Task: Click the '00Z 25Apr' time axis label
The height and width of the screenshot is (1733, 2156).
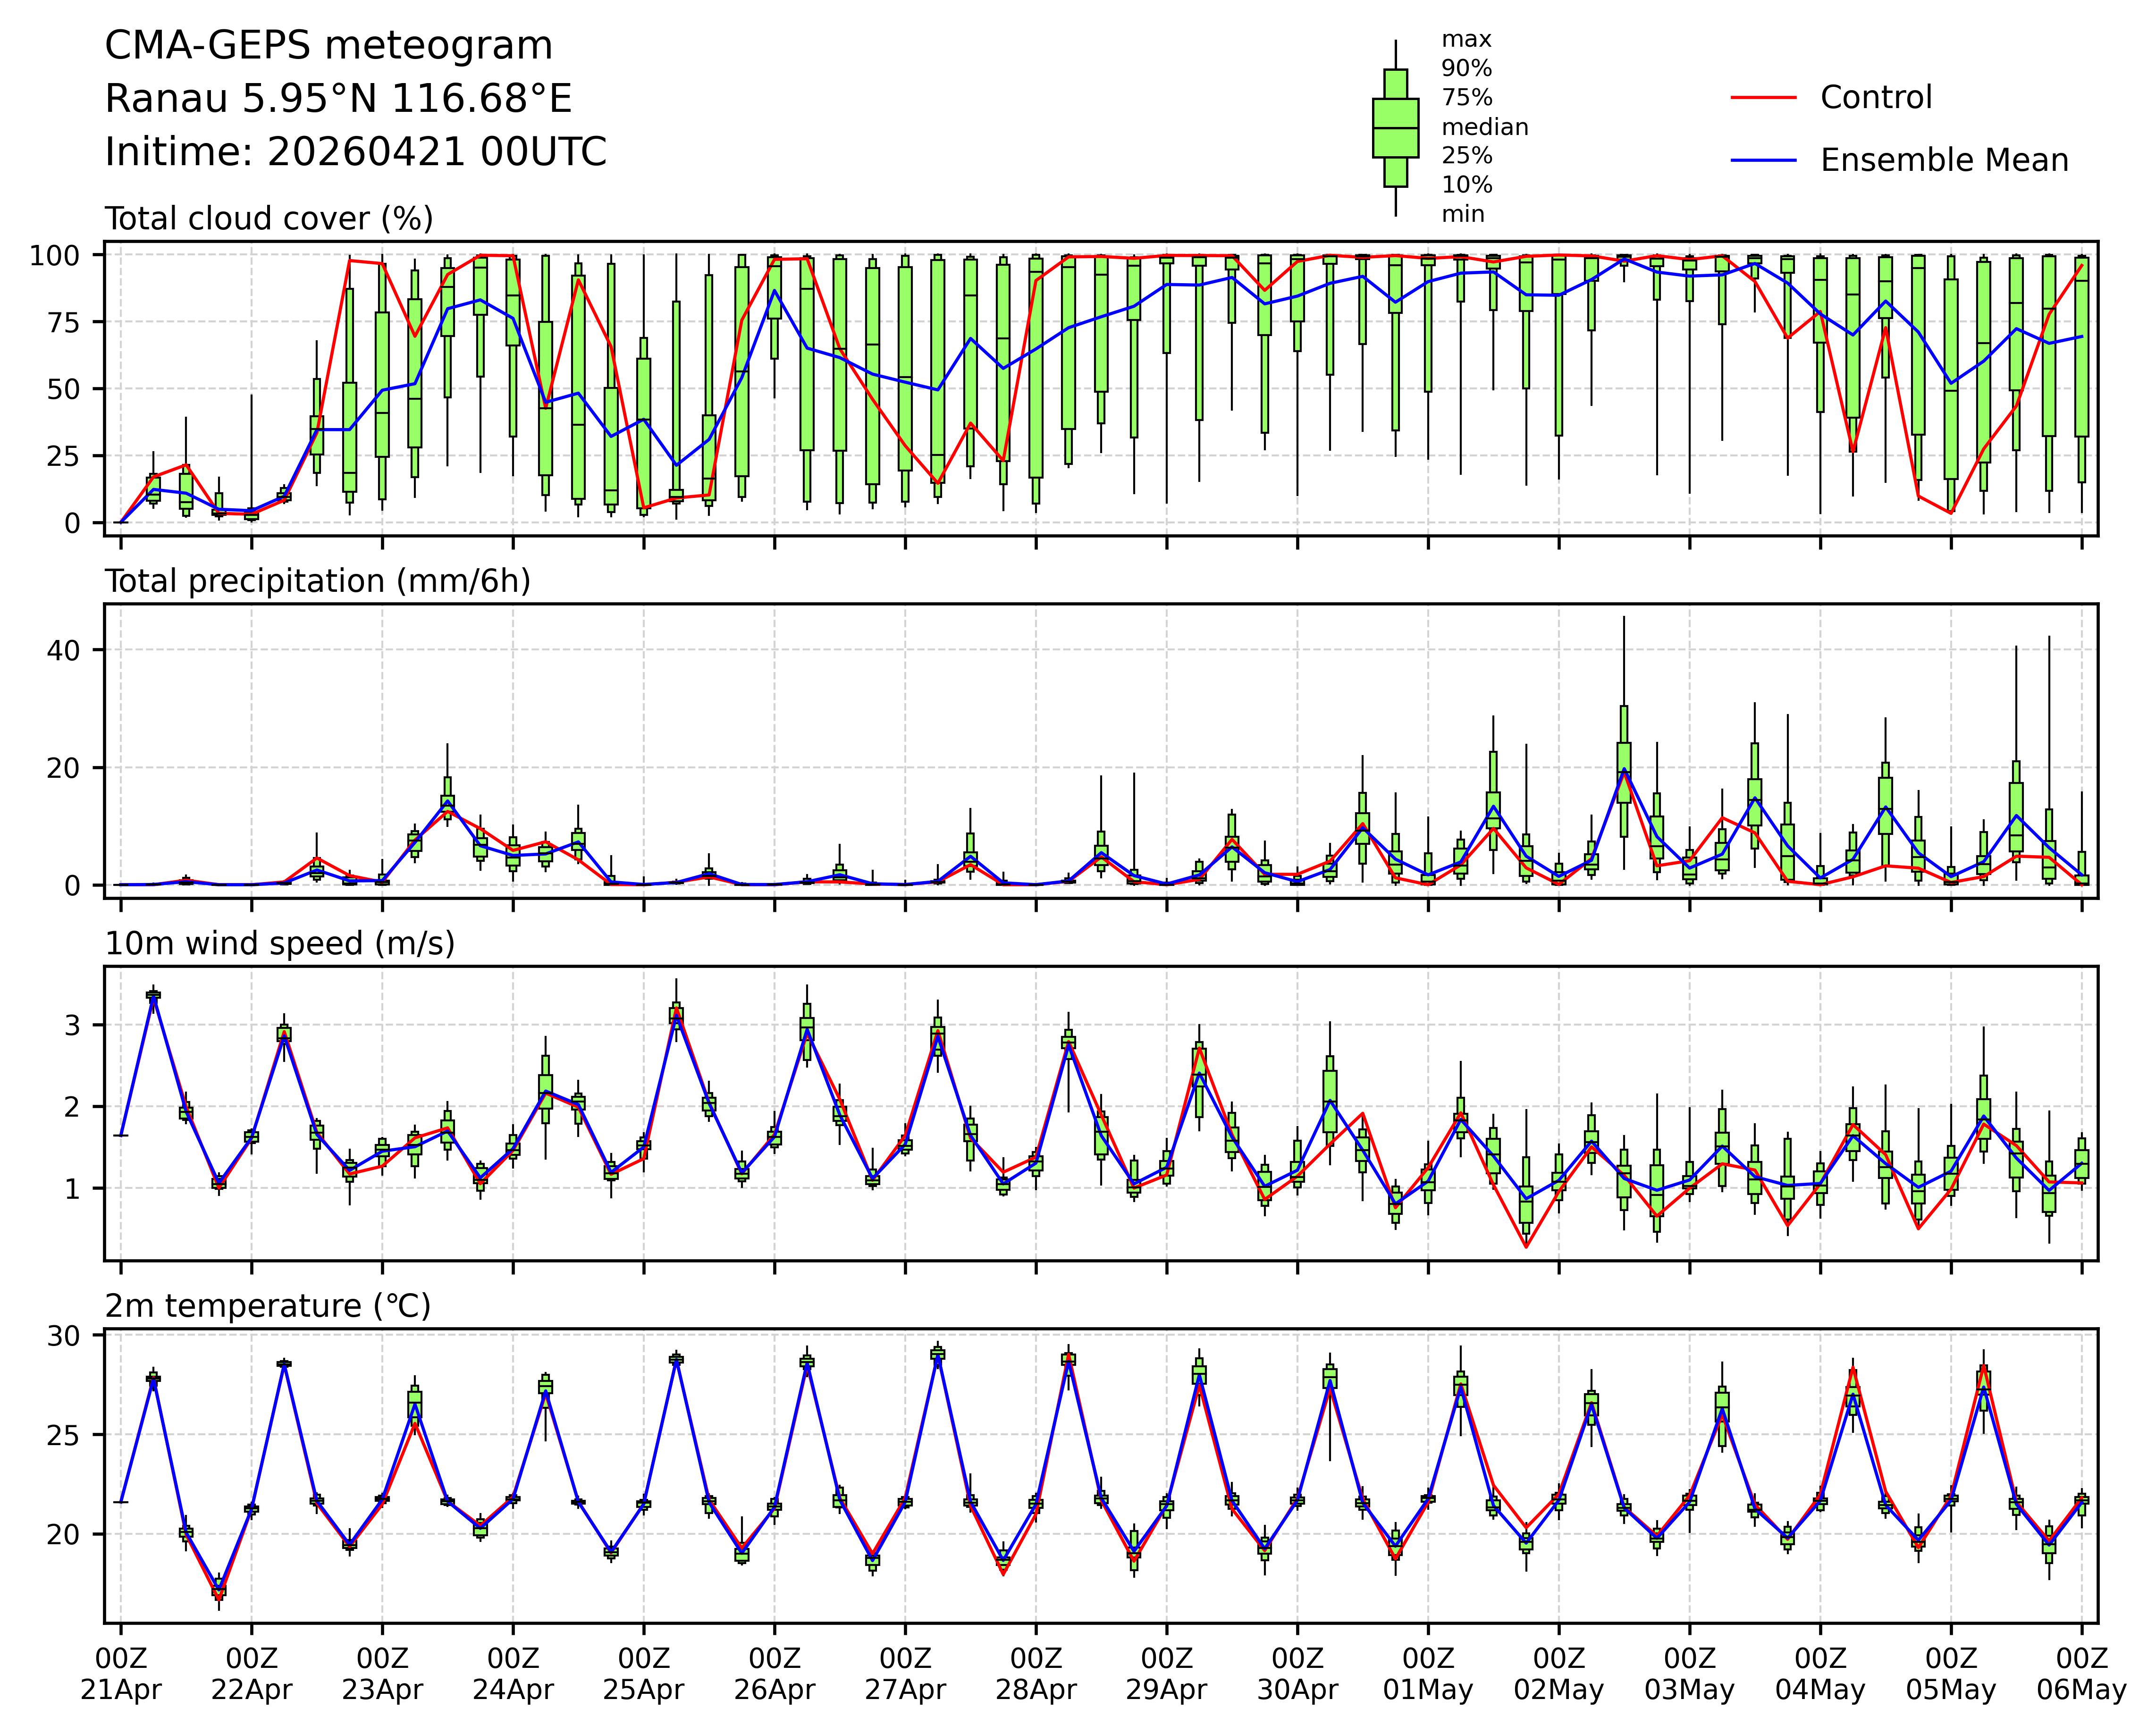Action: tap(643, 1674)
